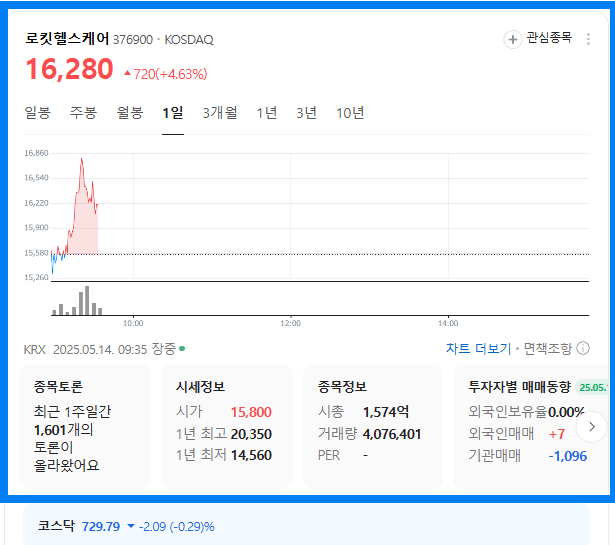Open the 종목정보 card heading
The height and width of the screenshot is (545, 615).
tap(342, 387)
